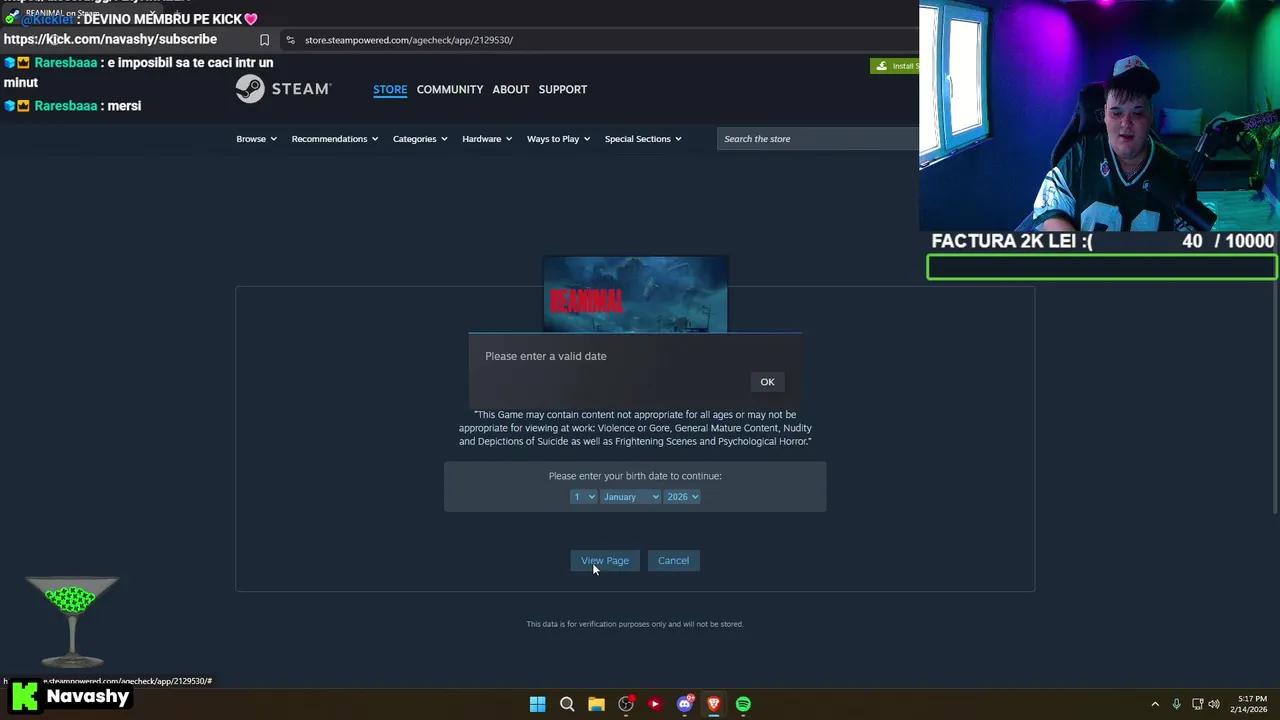1280x720 pixels.
Task: Go to the STORE tab
Action: 390,89
